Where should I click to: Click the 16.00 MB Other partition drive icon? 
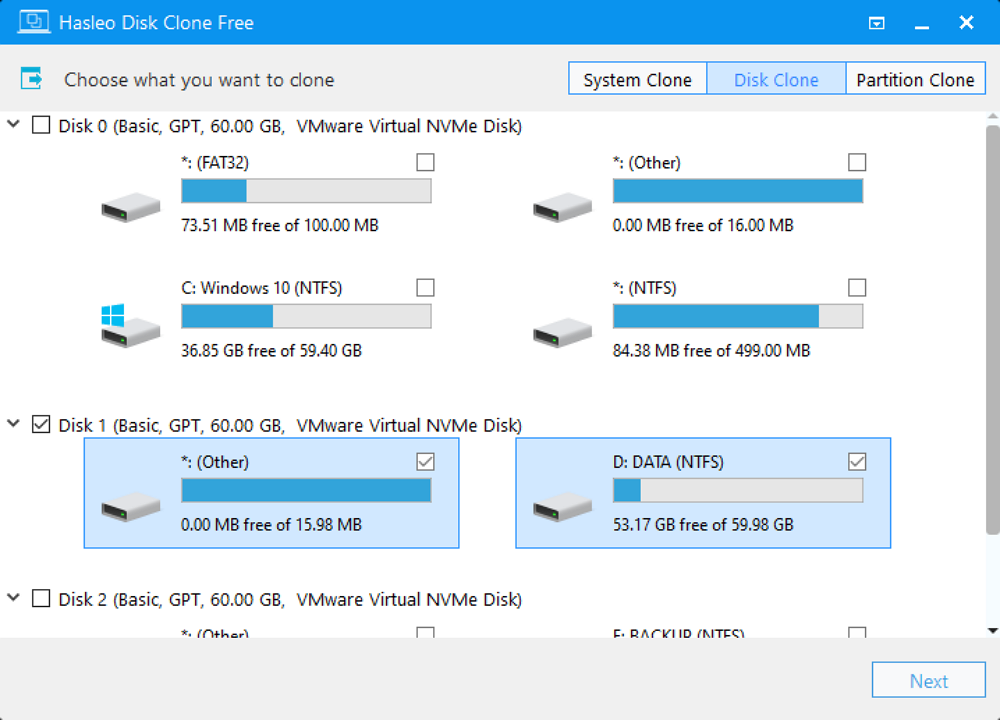point(562,207)
